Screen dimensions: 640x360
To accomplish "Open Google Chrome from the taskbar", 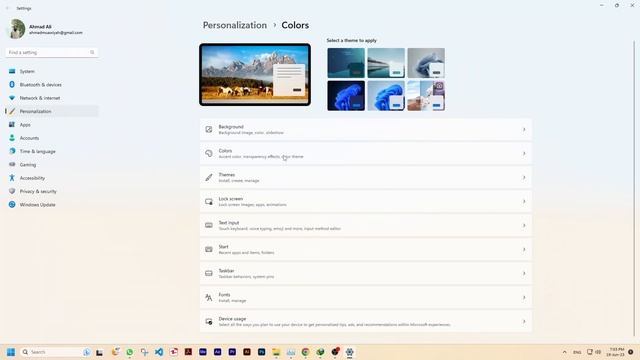I will 305,352.
